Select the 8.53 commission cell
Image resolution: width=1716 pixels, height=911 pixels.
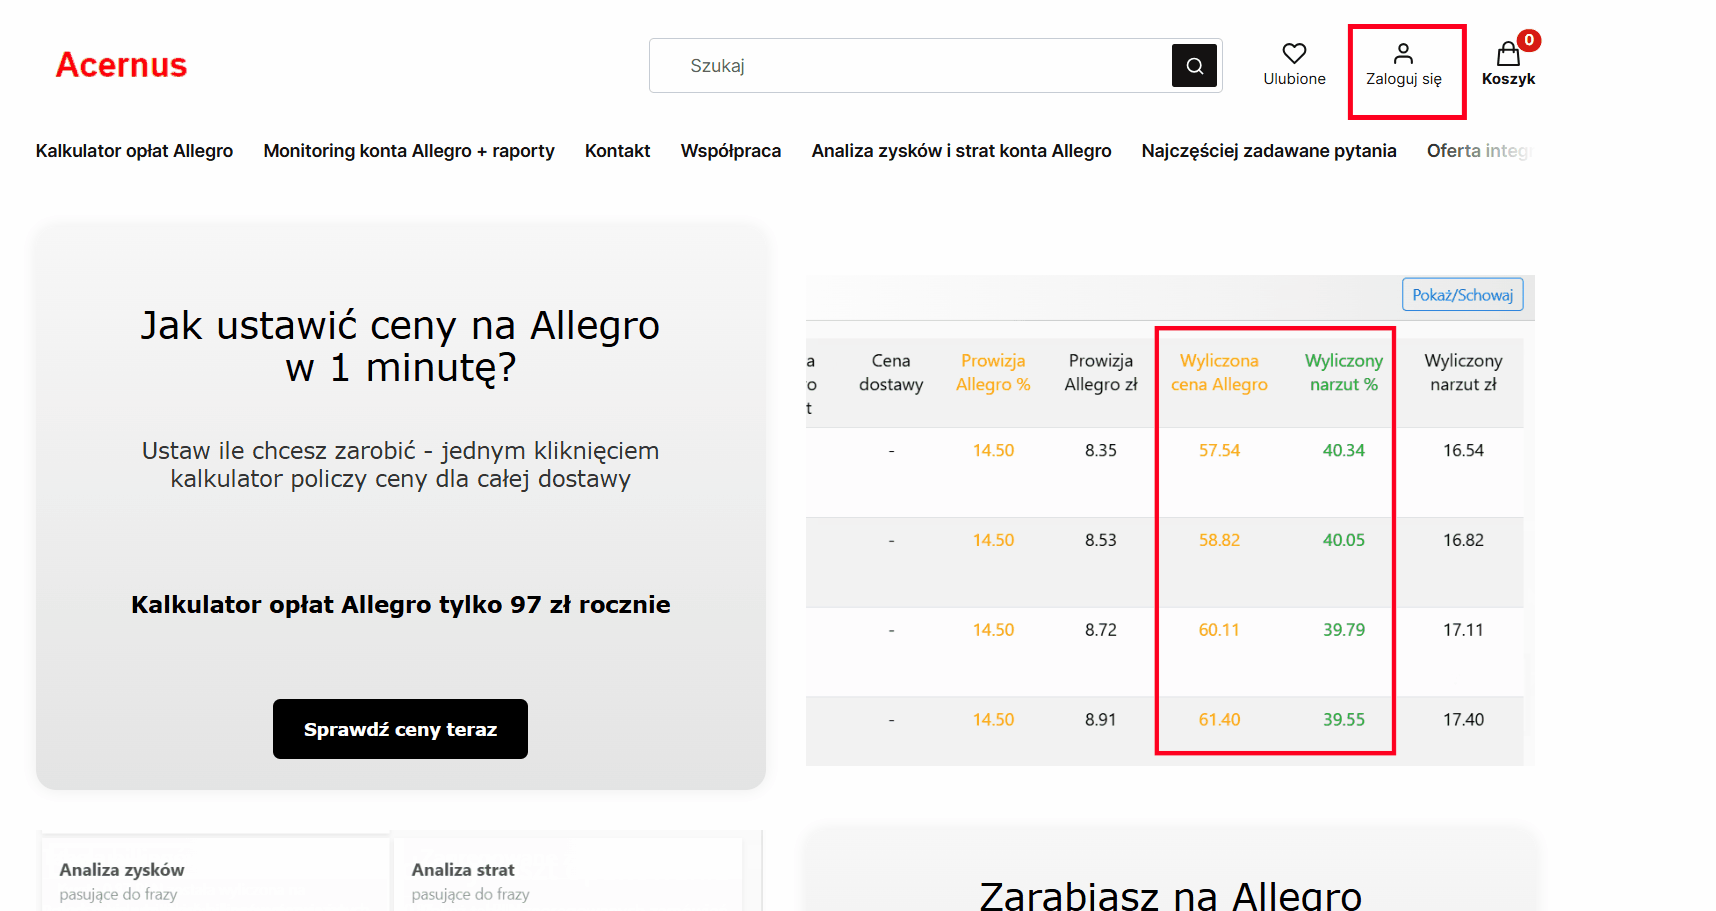tap(1101, 540)
